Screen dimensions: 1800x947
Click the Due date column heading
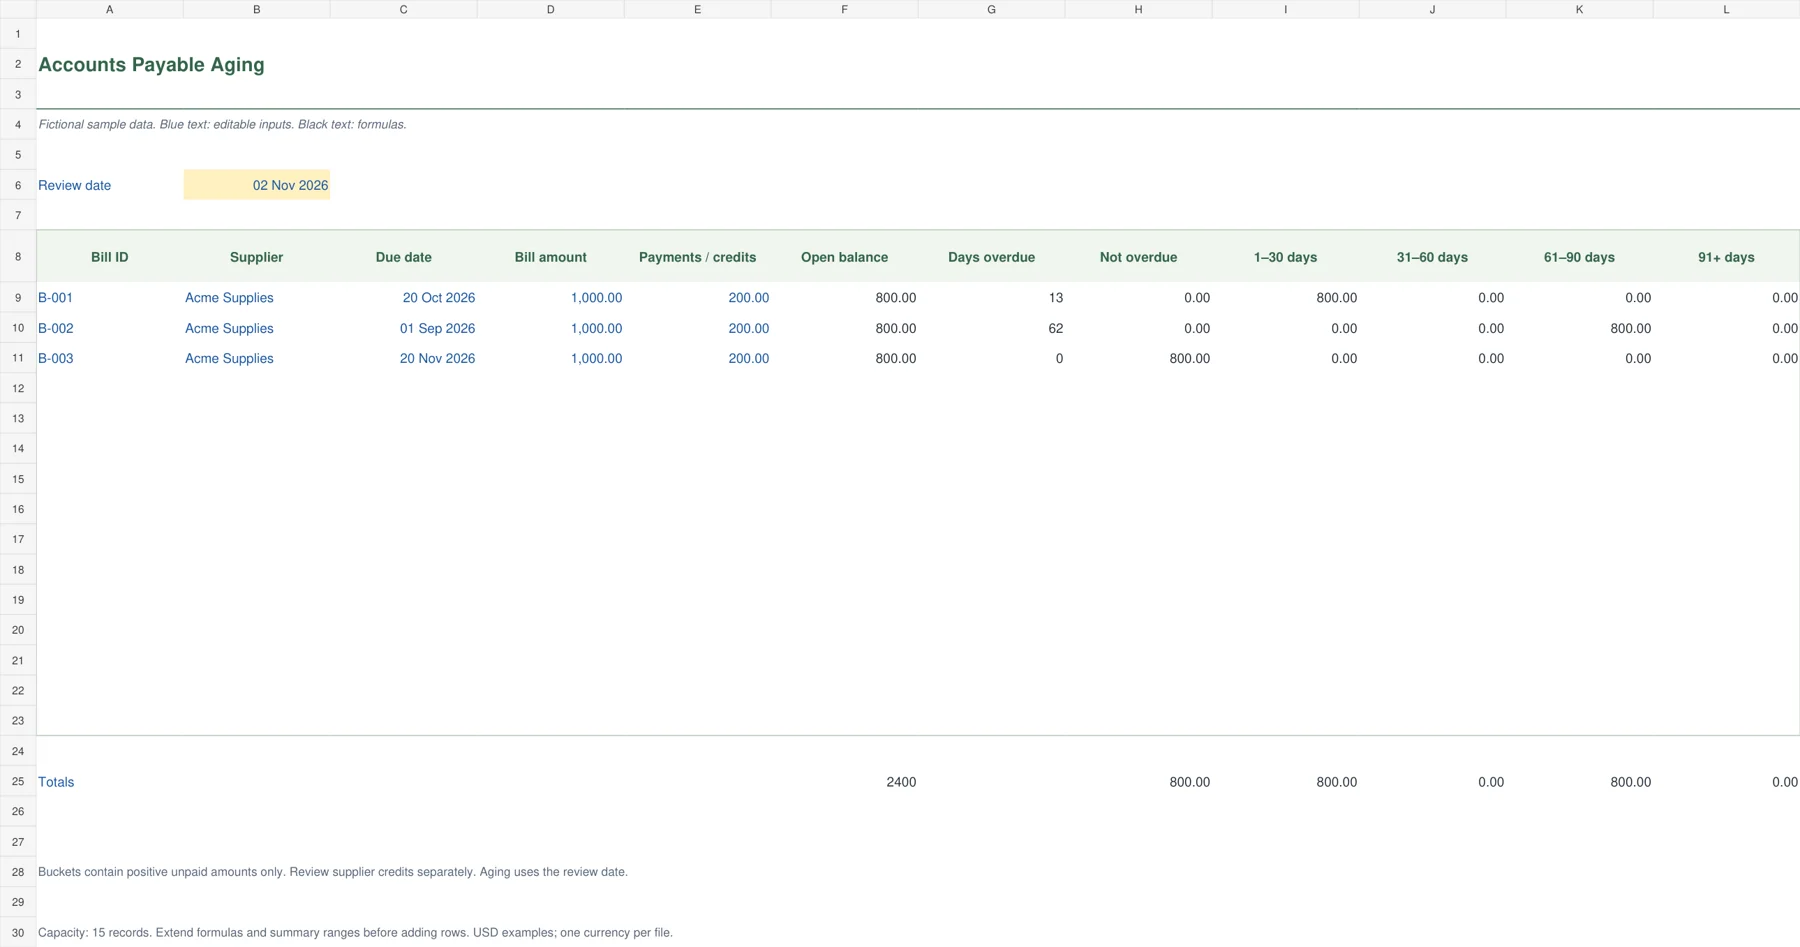click(404, 257)
